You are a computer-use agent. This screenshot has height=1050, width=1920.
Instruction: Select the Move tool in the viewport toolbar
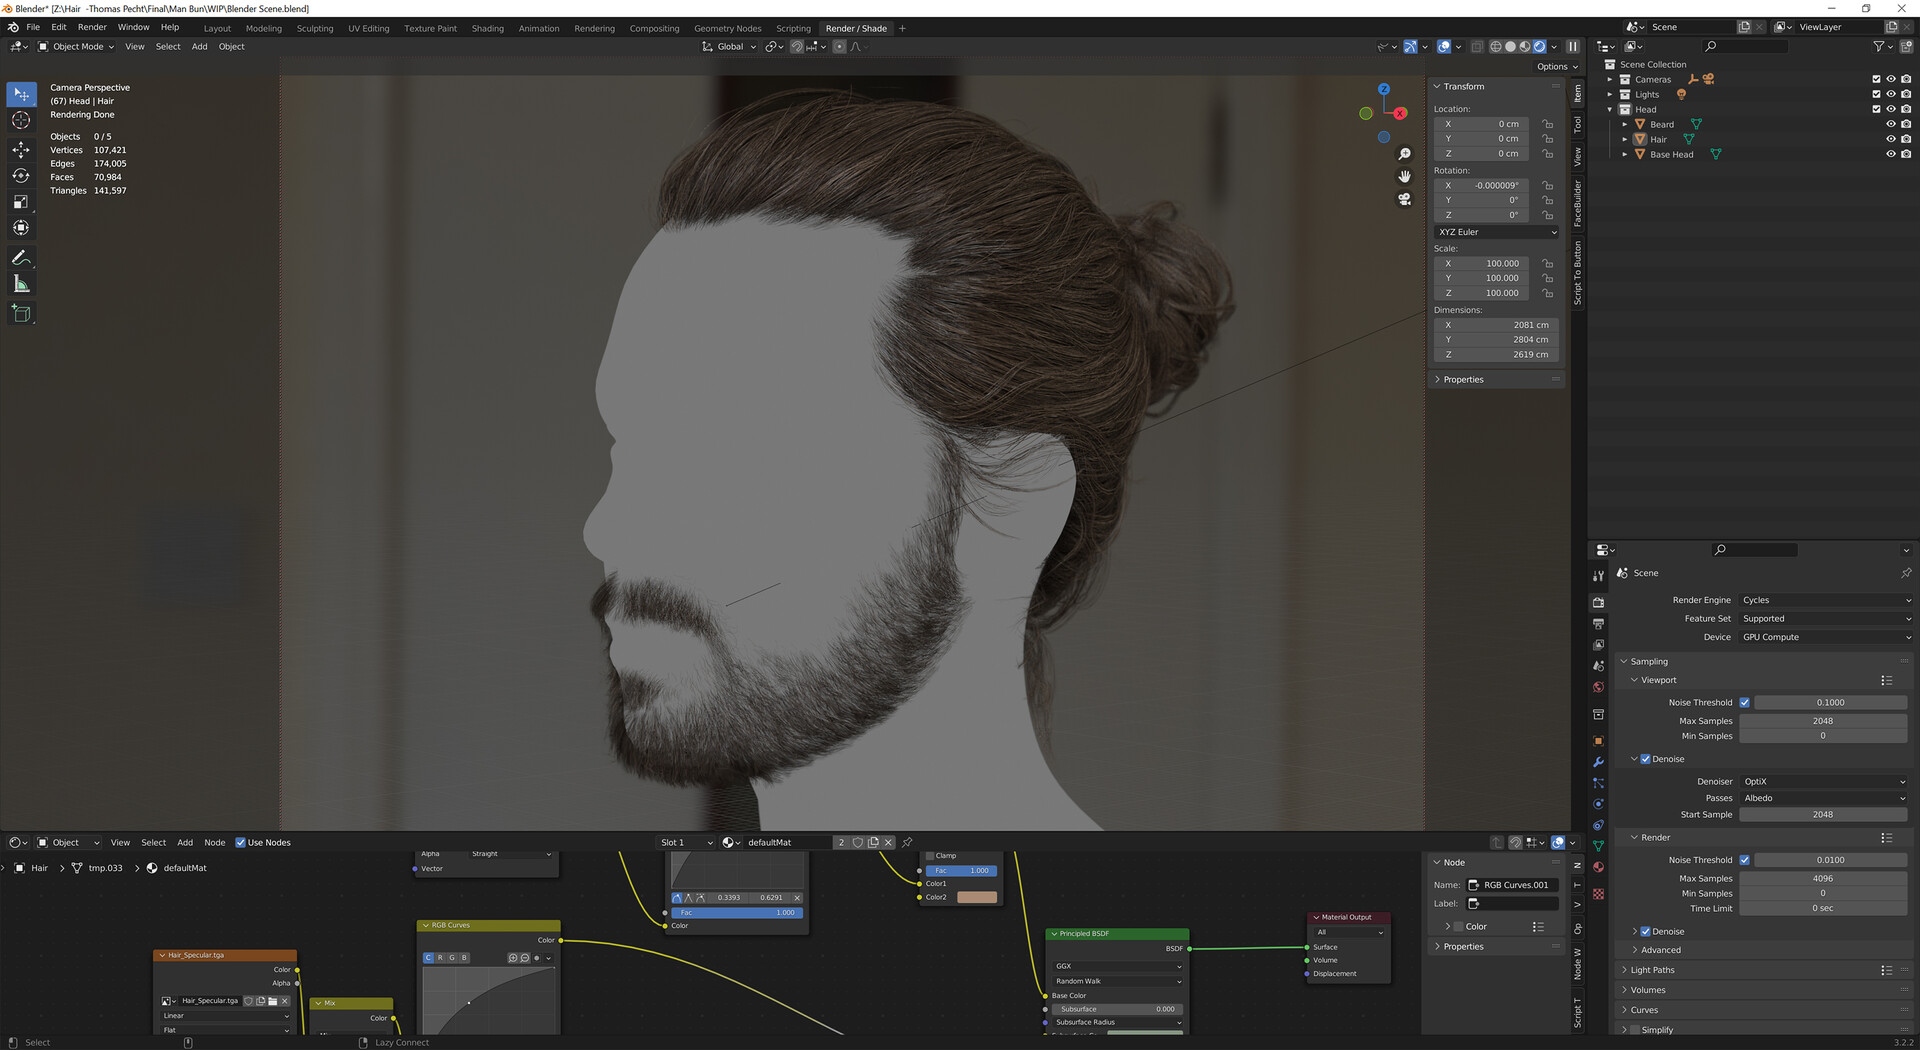pyautogui.click(x=21, y=149)
